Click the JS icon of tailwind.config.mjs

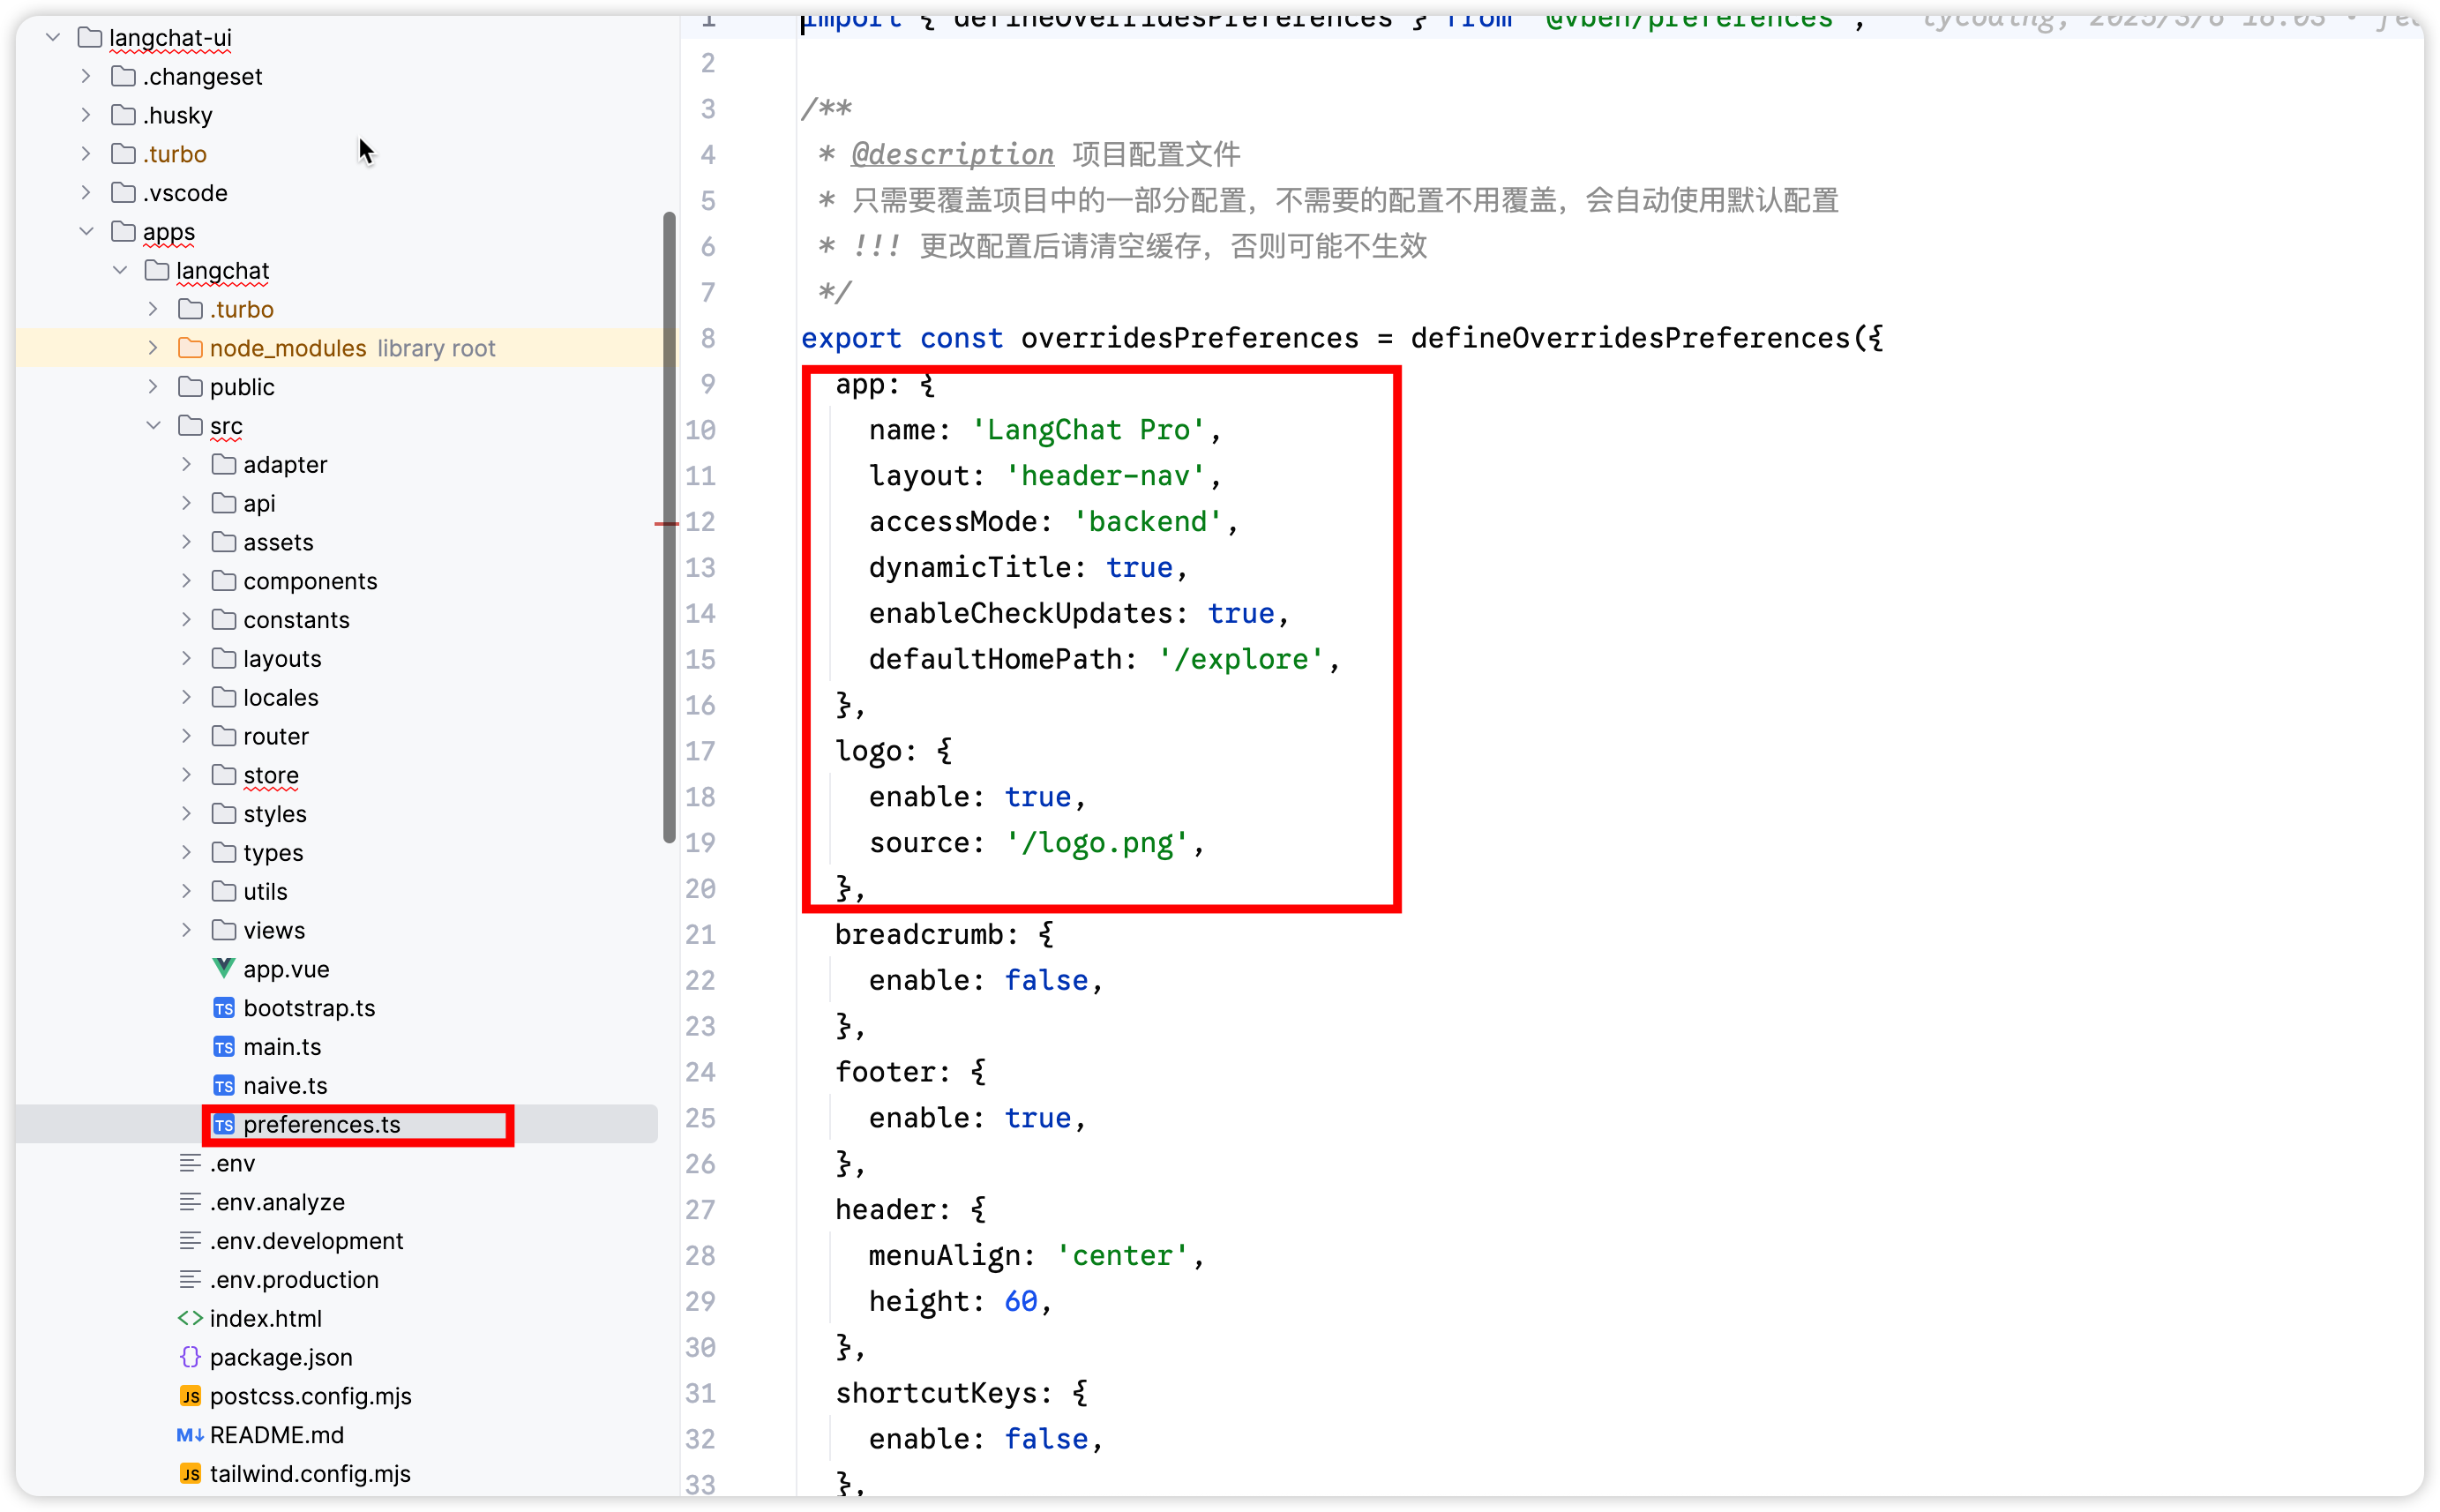point(190,1474)
